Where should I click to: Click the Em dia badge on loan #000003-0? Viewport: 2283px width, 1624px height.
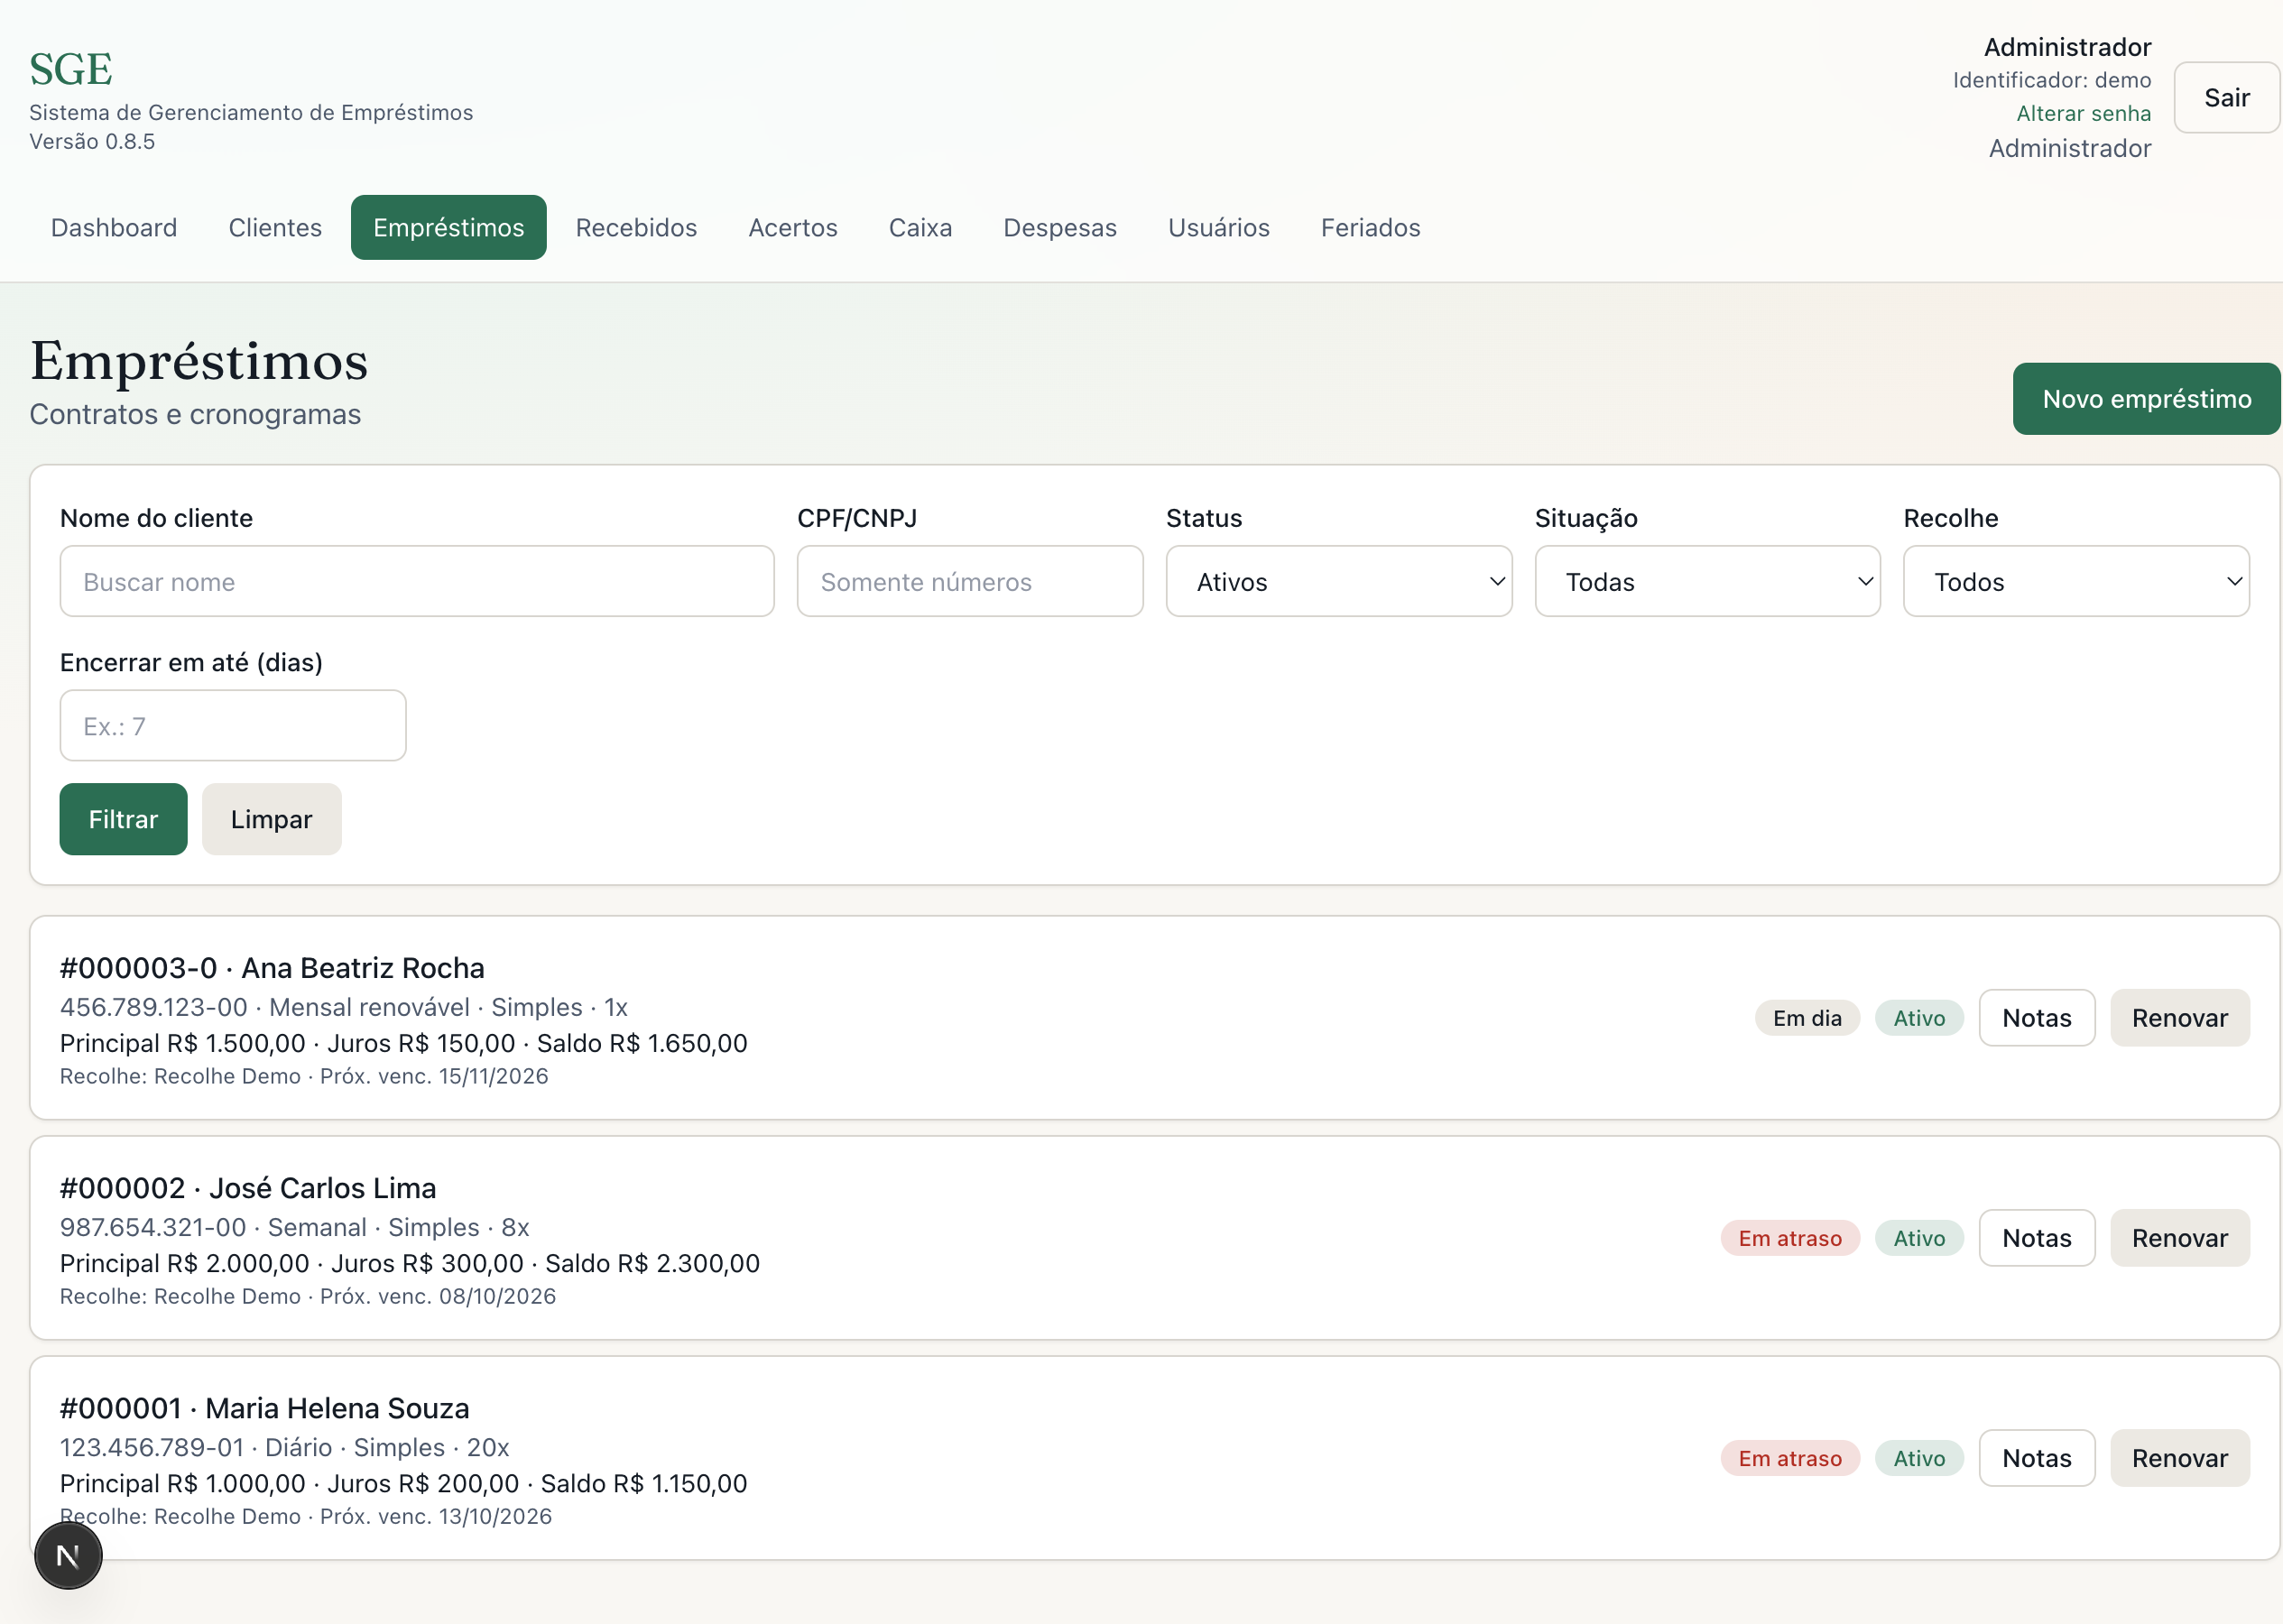click(1807, 1018)
